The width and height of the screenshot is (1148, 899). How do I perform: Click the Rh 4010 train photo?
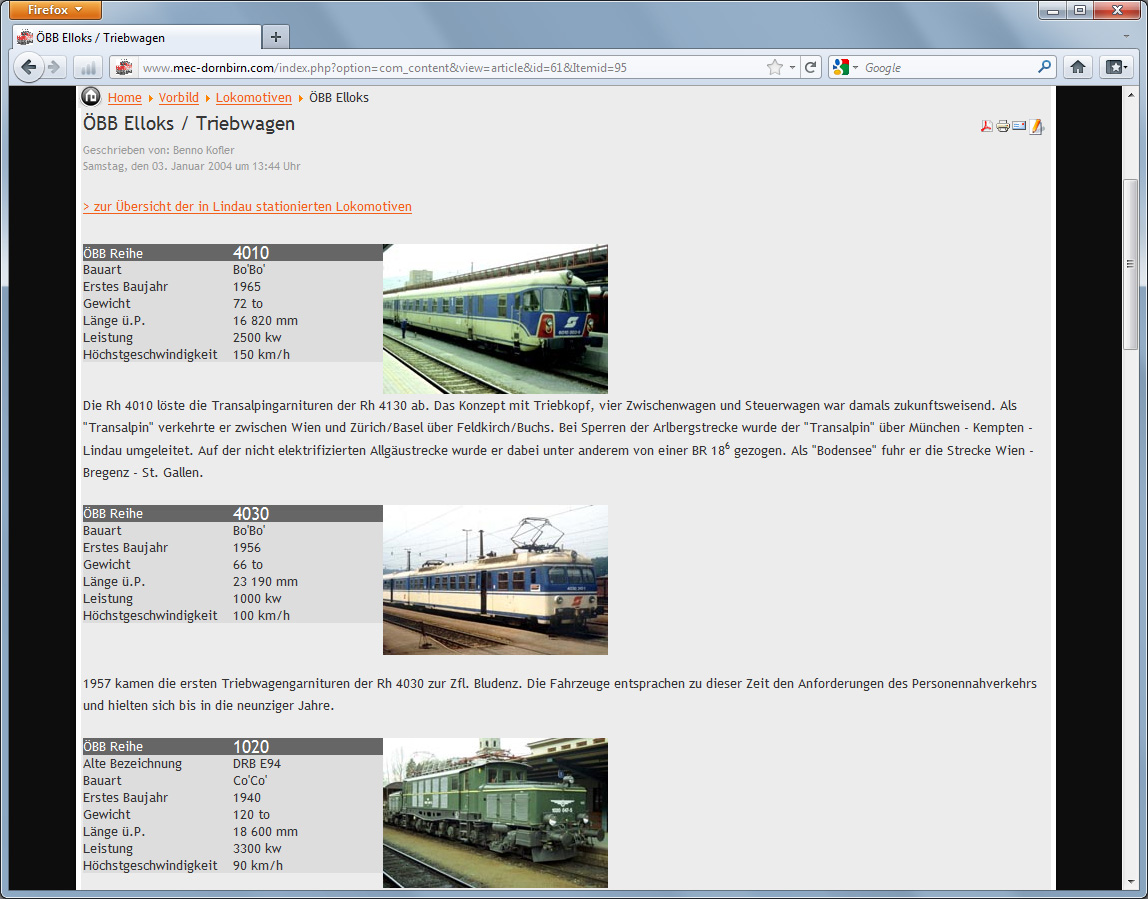tap(495, 319)
